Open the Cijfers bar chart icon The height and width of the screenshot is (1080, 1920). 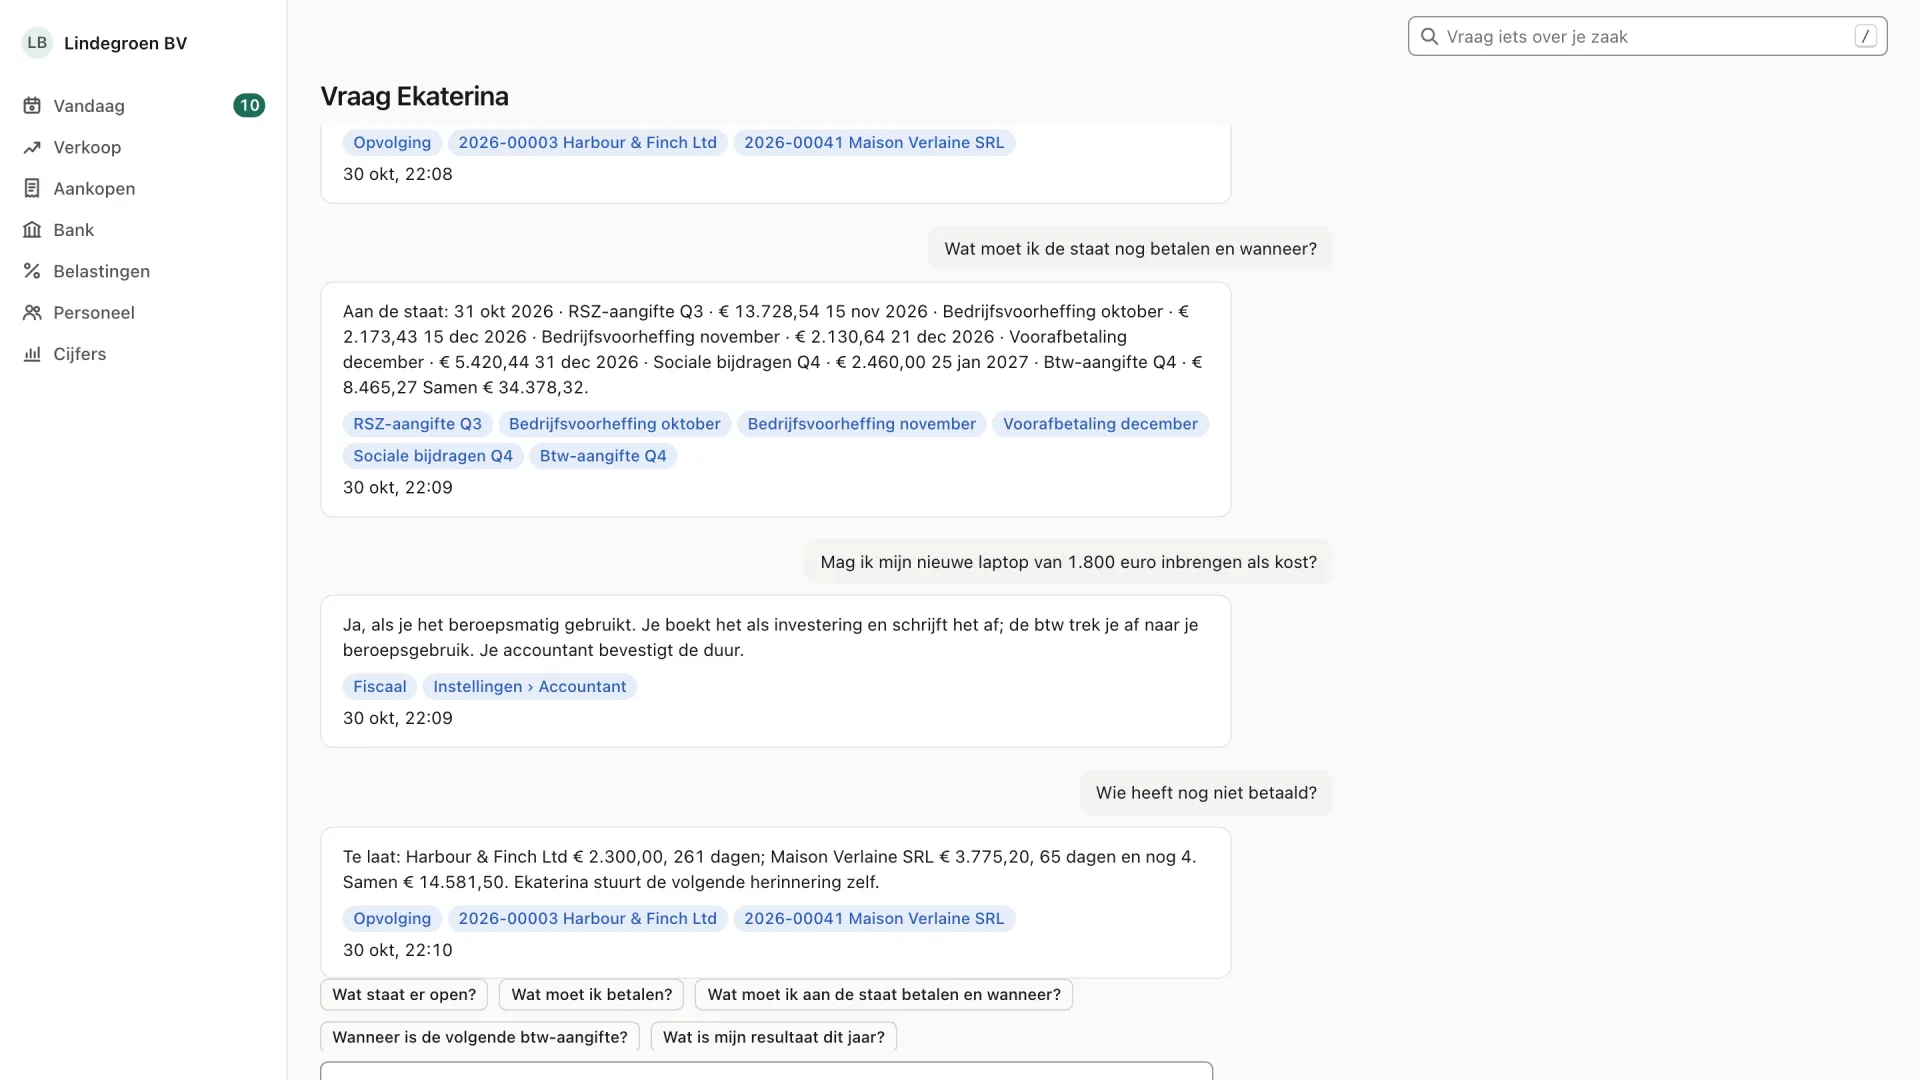tap(32, 354)
